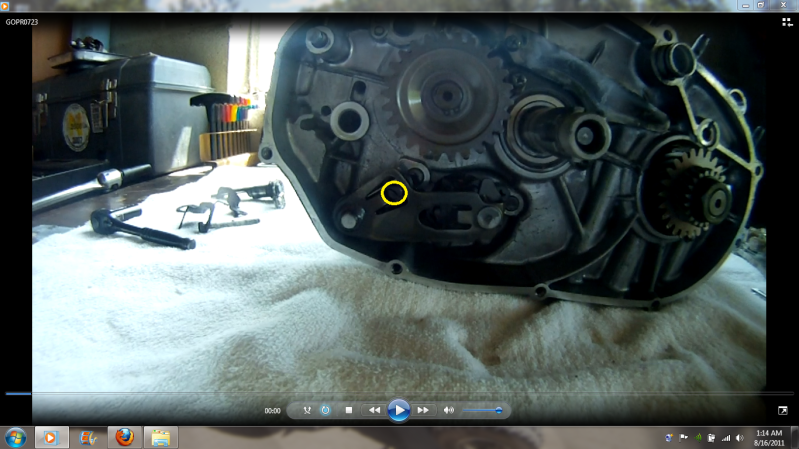Viewport: 799px width, 449px height.
Task: Click the Action Center flag tray icon
Action: (683, 438)
